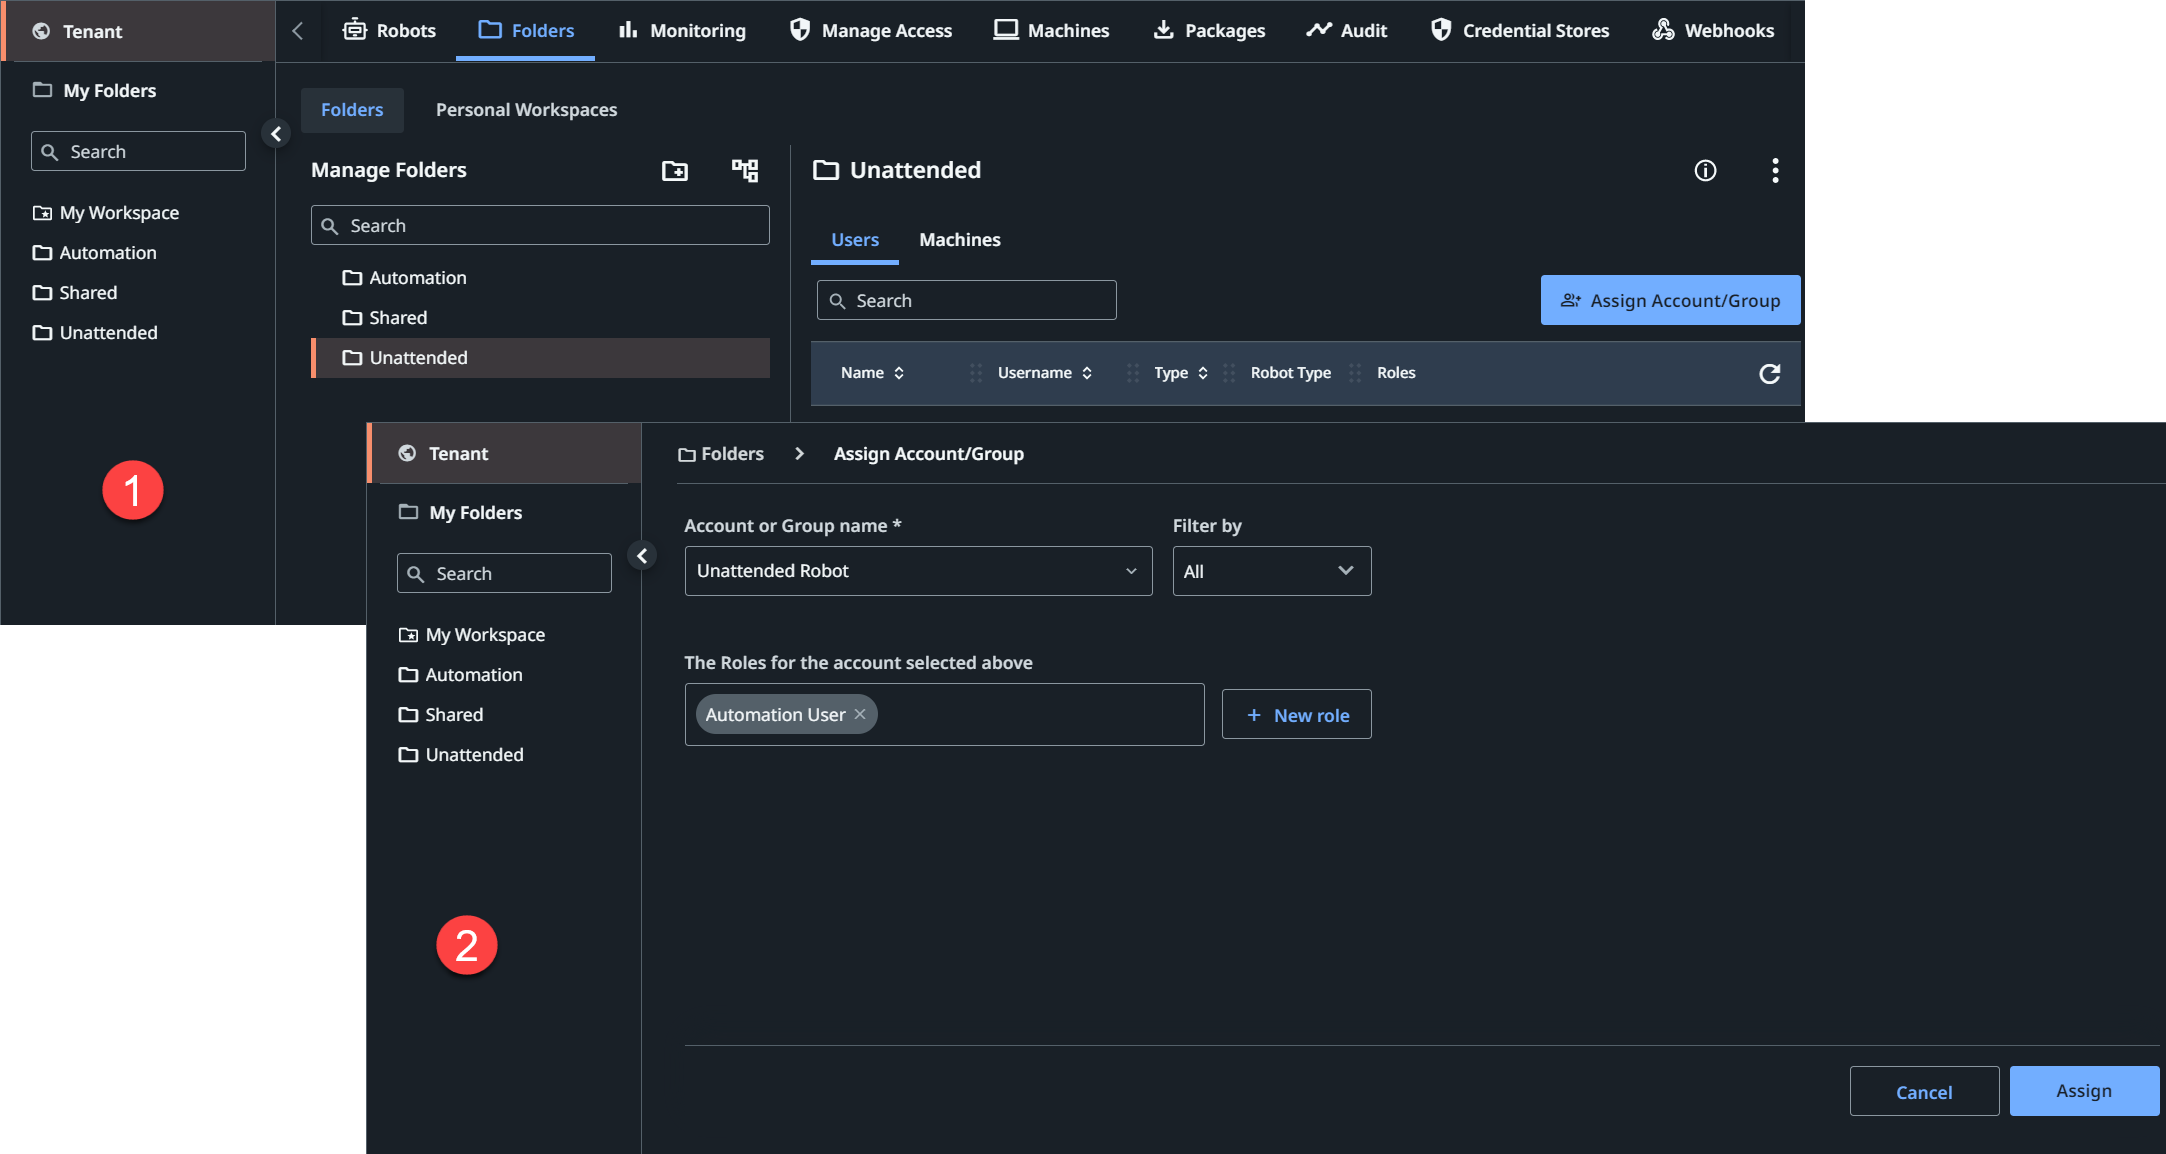Viewport: 2166px width, 1154px height.
Task: Switch to Personal Workspaces sub-tab
Action: click(x=526, y=110)
